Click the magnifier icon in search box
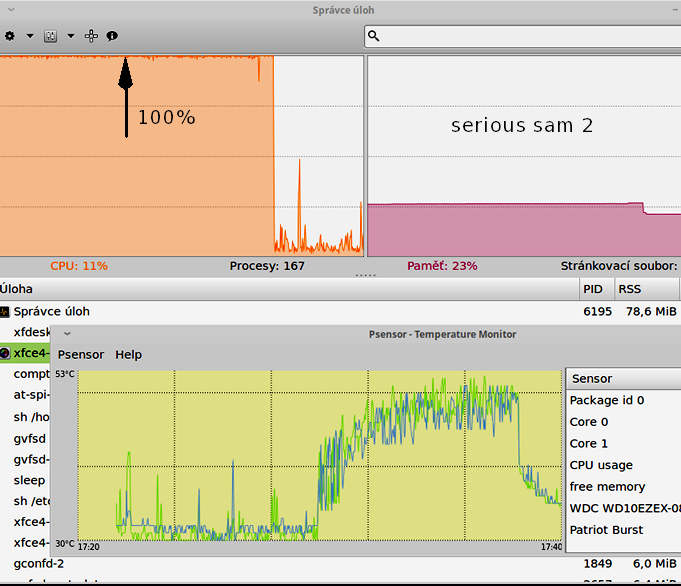The width and height of the screenshot is (681, 586). [374, 36]
